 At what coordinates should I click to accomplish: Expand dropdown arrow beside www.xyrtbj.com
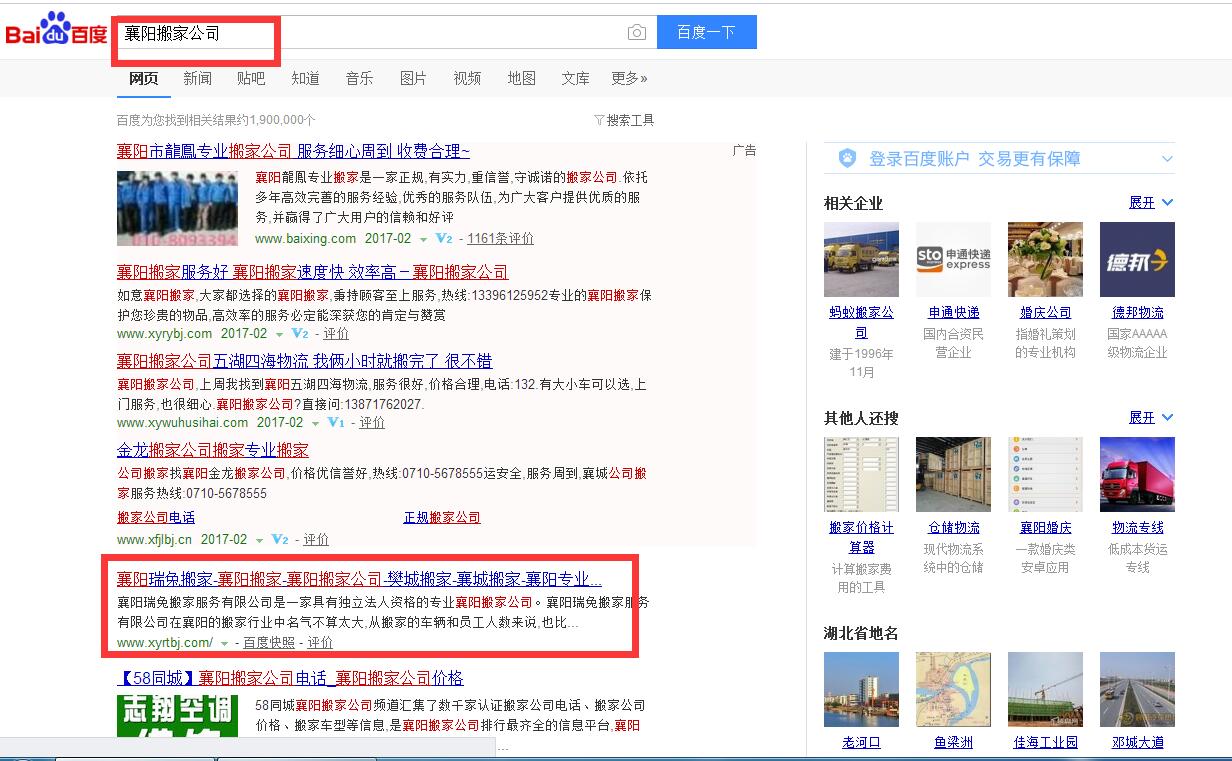tap(225, 644)
